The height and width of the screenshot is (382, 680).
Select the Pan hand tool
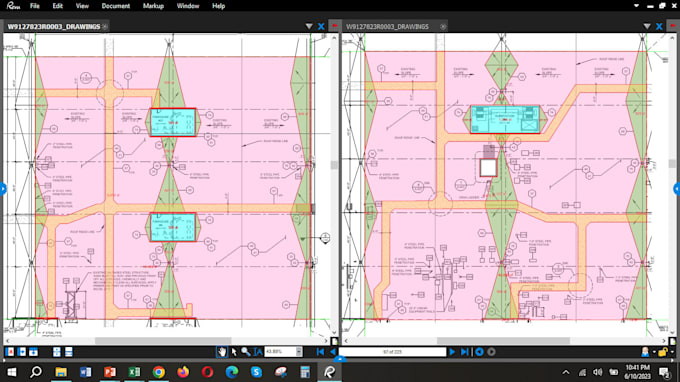click(x=222, y=352)
